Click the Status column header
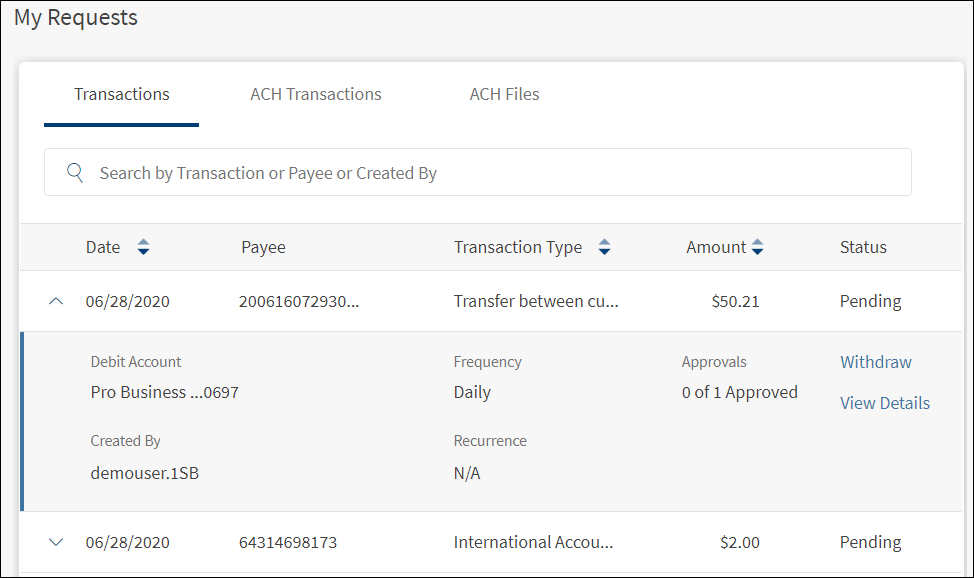The width and height of the screenshot is (974, 578). [x=863, y=247]
